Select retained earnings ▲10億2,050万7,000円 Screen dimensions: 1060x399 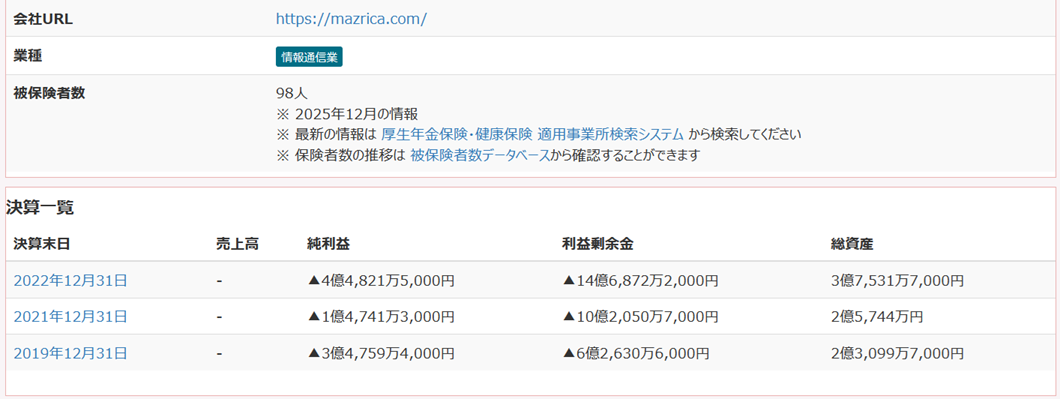[x=640, y=316]
